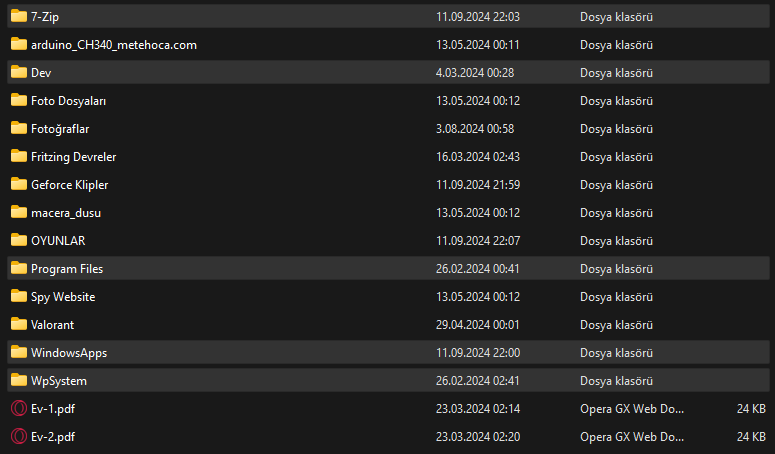This screenshot has height=454, width=775.
Task: Click the Dosya klasörü type of Dev
Action: point(616,73)
